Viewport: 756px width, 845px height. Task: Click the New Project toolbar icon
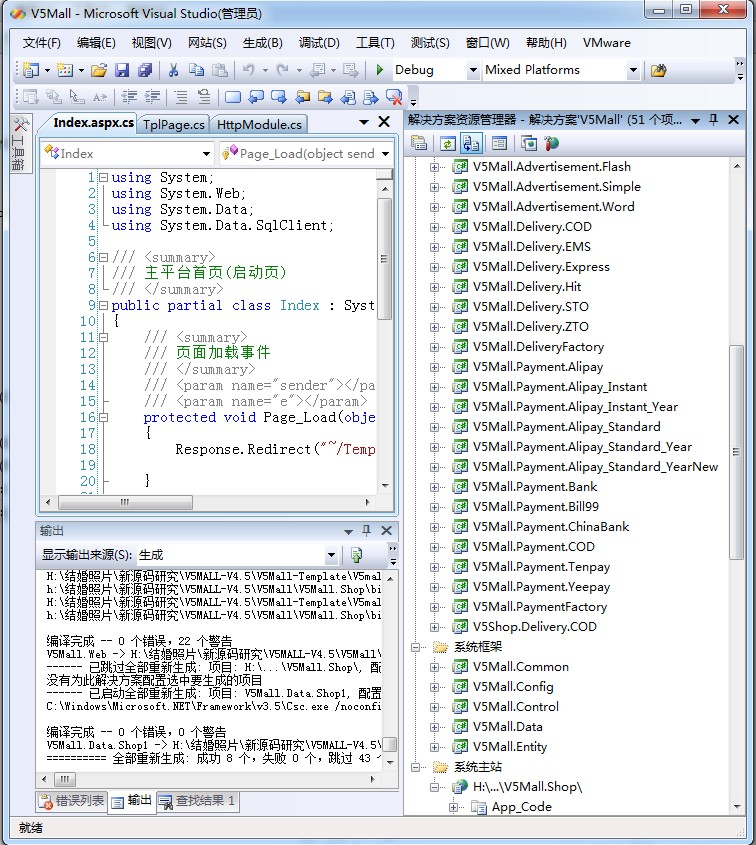pyautogui.click(x=32, y=70)
